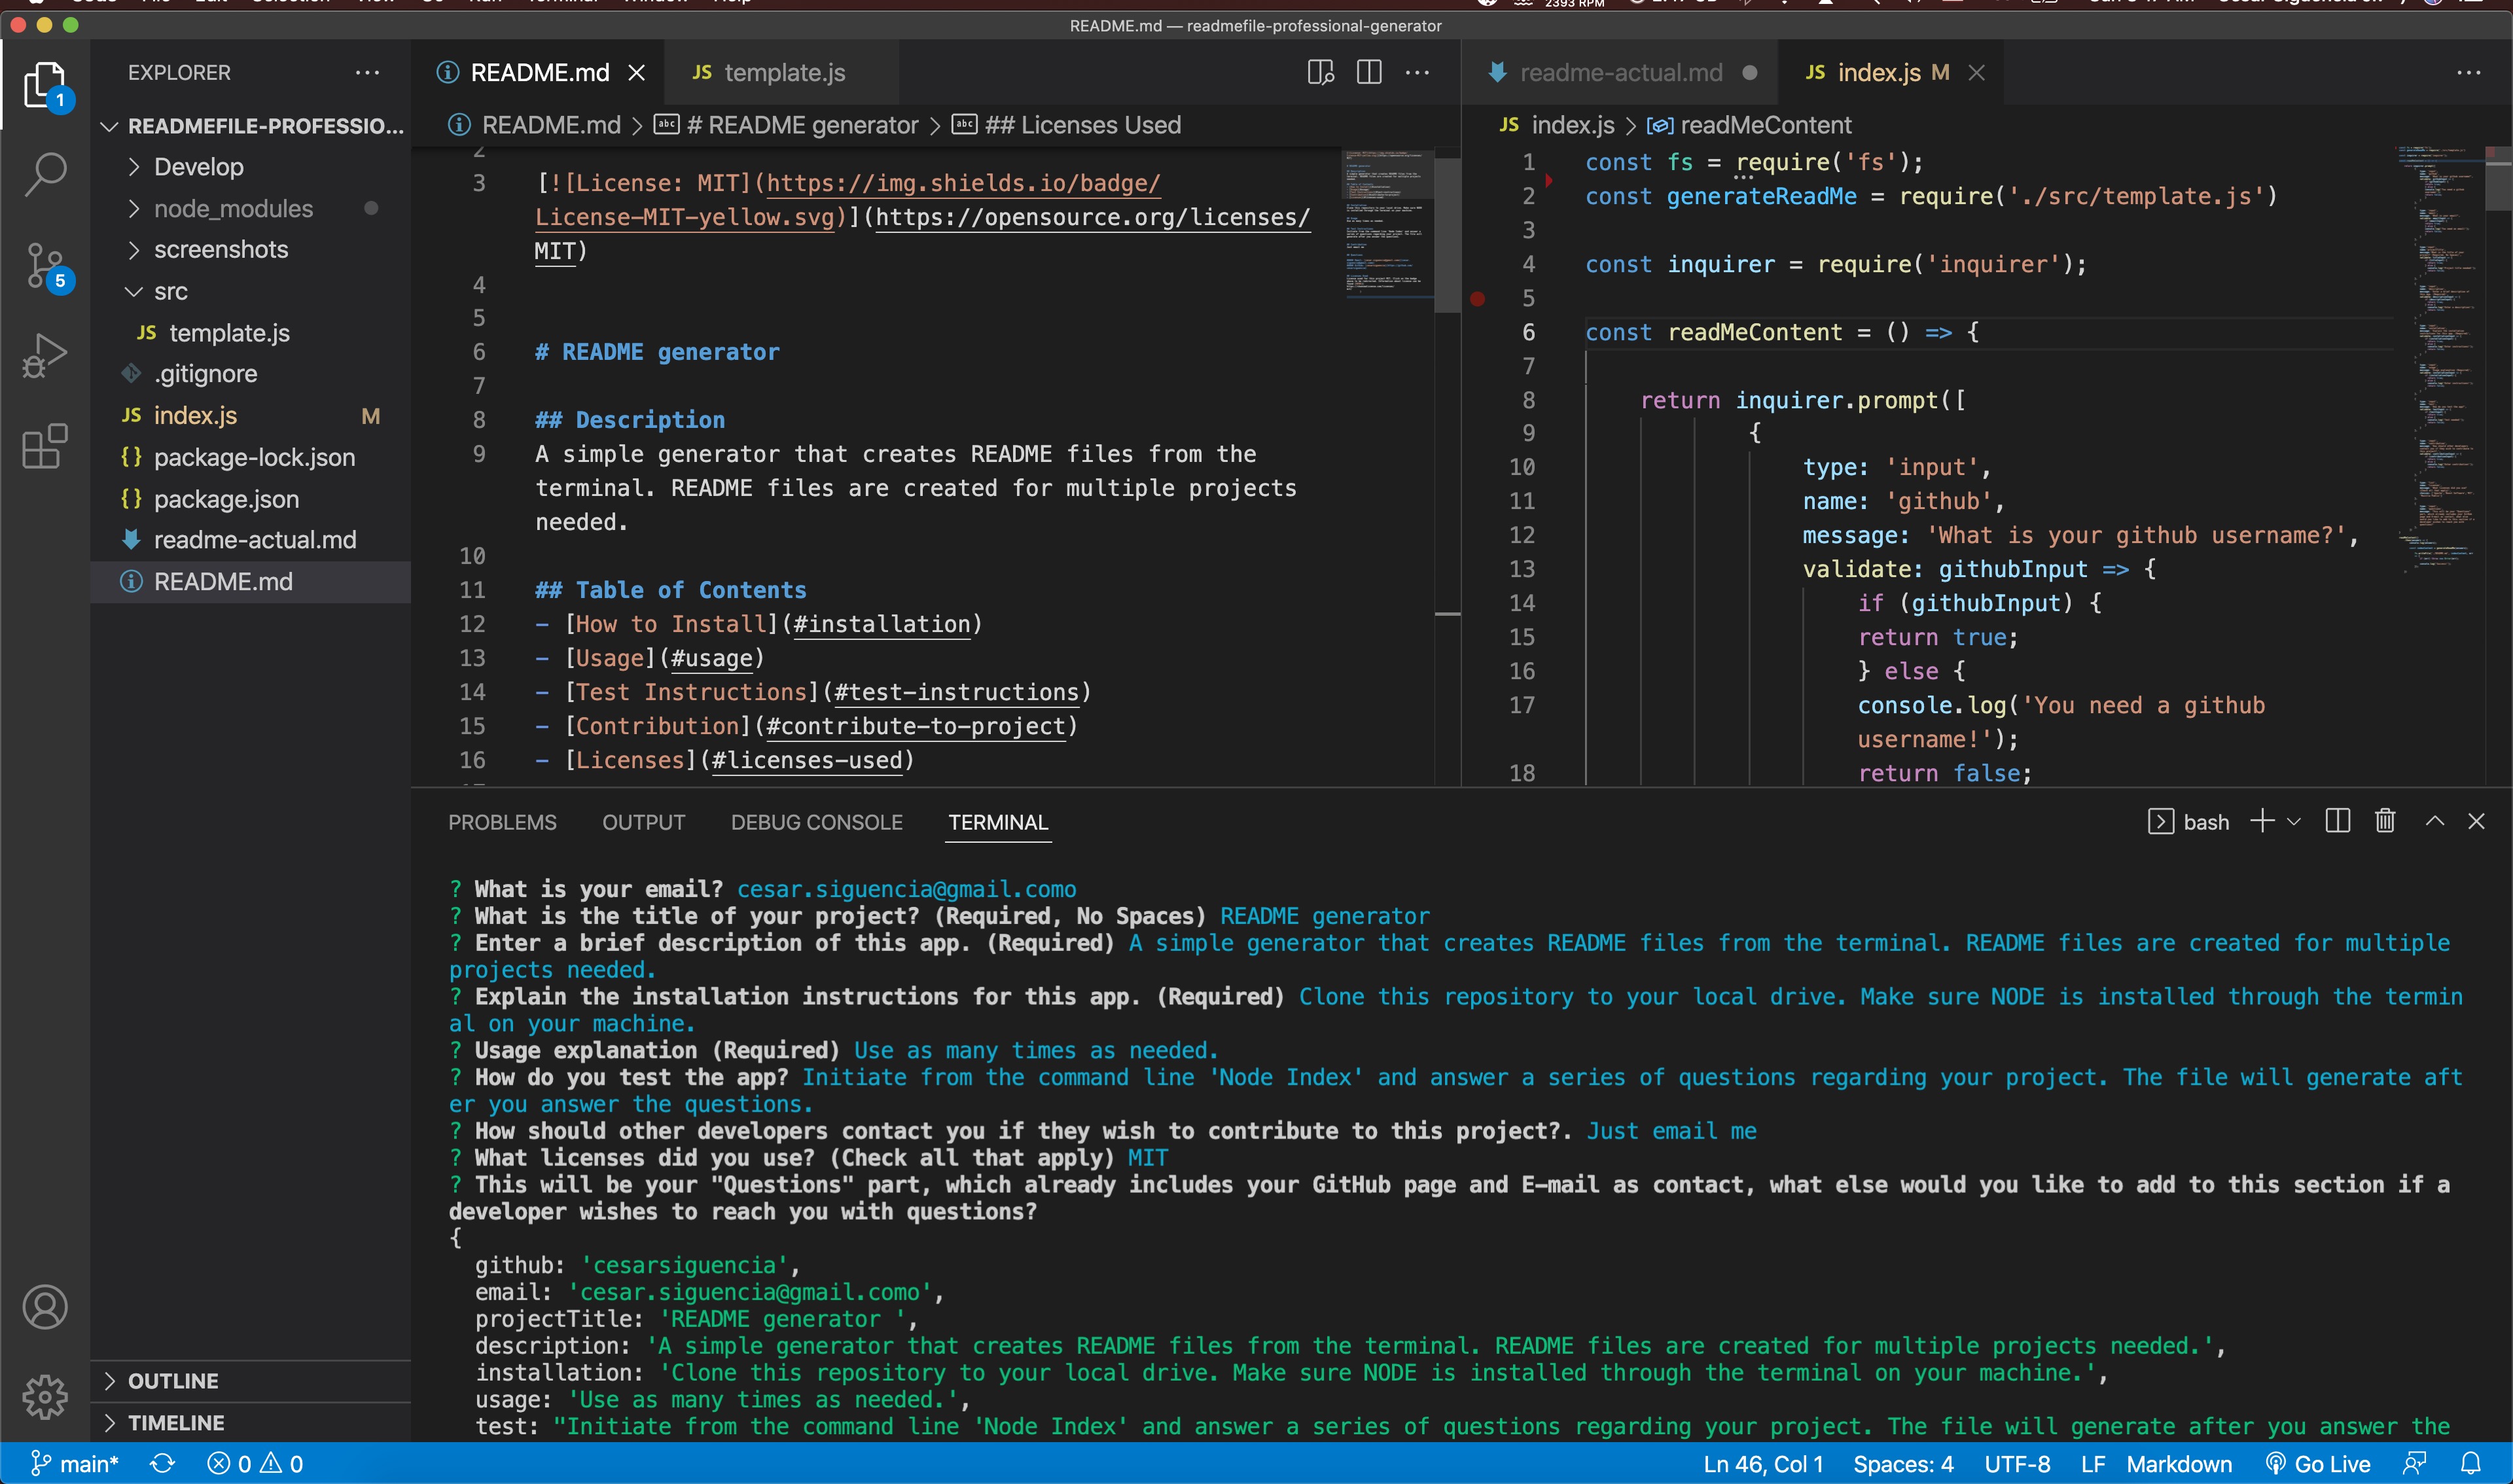Open the Manage gear icon
The image size is (2513, 1484).
(x=45, y=1396)
